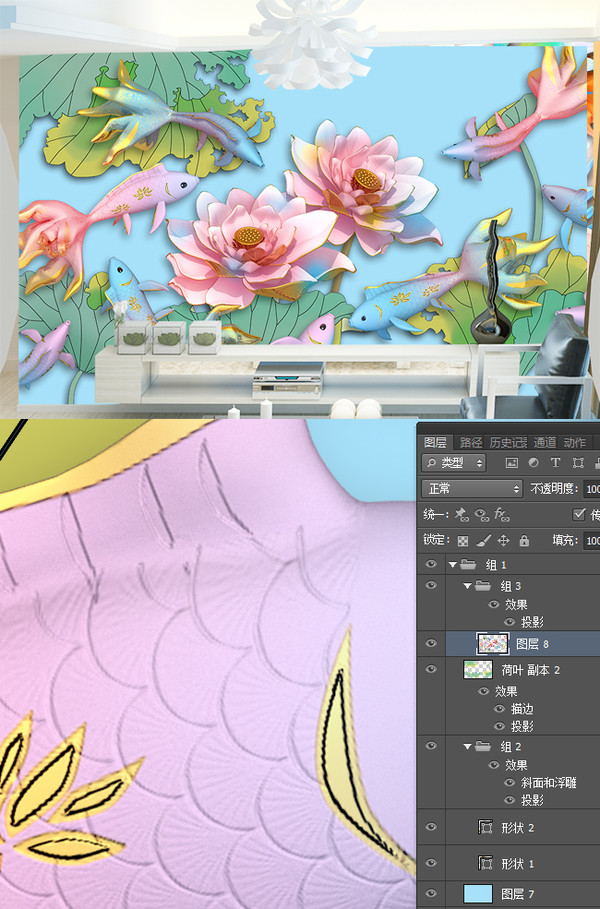Select the 组 2 layer name
Image resolution: width=600 pixels, height=909 pixels.
click(511, 747)
